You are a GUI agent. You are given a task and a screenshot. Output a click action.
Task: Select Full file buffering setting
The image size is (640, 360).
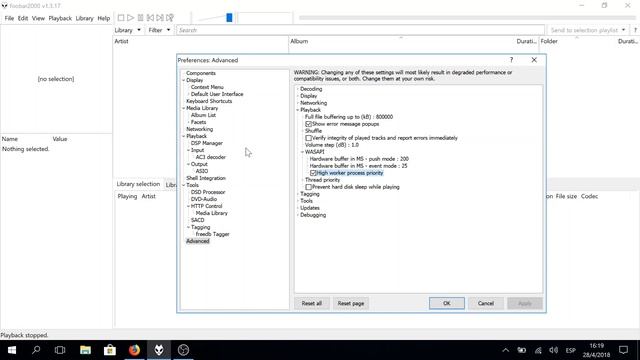point(349,117)
